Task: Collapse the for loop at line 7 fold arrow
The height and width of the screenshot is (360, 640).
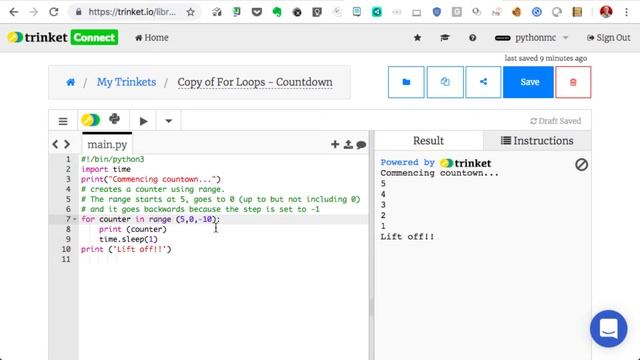Action: pyautogui.click(x=75, y=220)
